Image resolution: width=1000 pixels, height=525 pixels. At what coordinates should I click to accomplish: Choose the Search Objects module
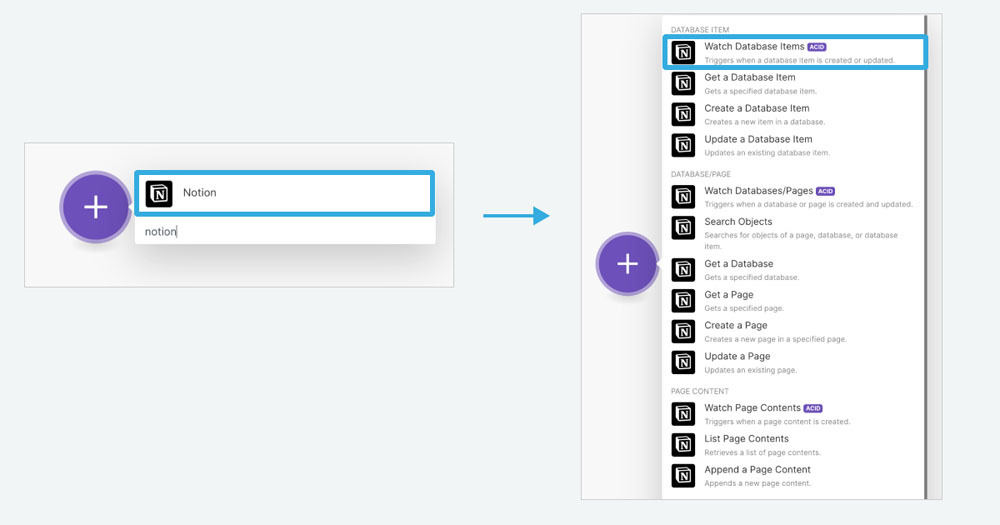[x=795, y=233]
